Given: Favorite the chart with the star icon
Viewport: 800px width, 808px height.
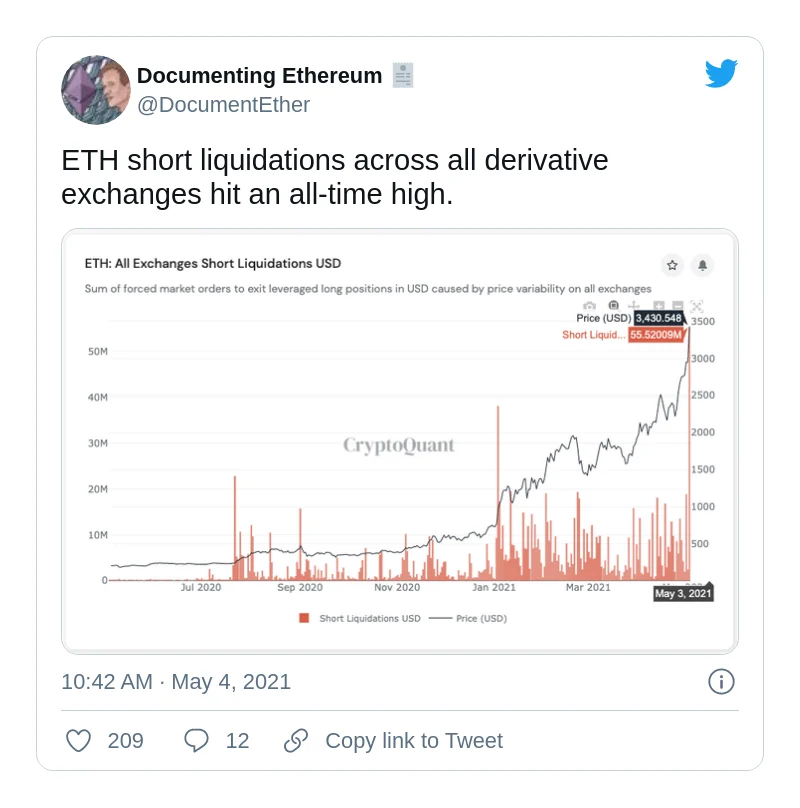Looking at the screenshot, I should point(672,265).
